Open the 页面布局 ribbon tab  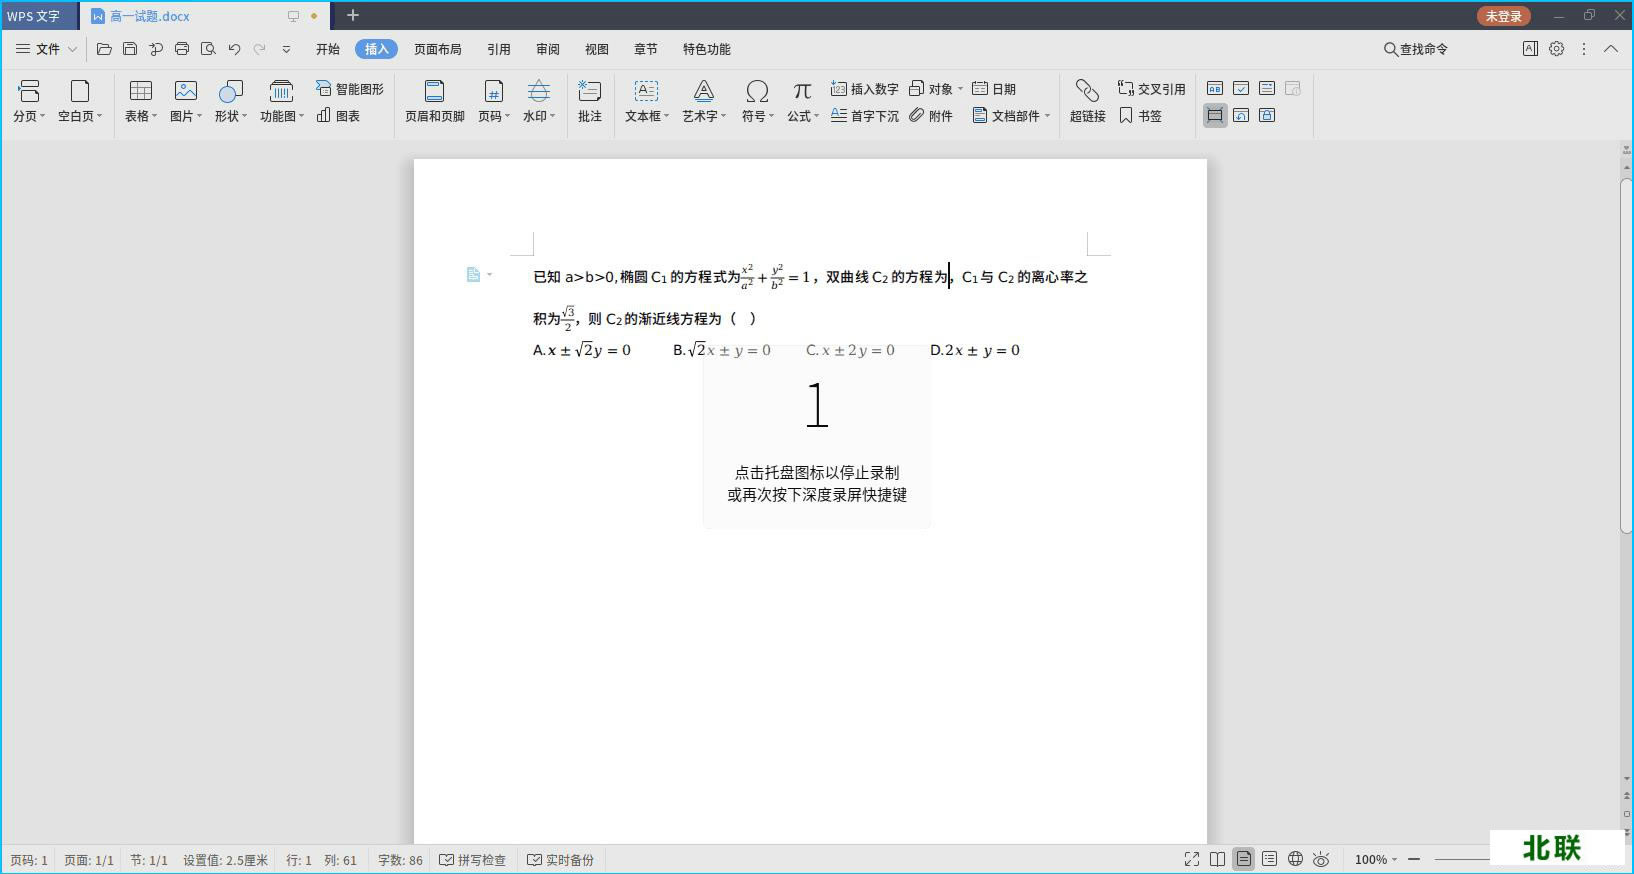tap(438, 49)
